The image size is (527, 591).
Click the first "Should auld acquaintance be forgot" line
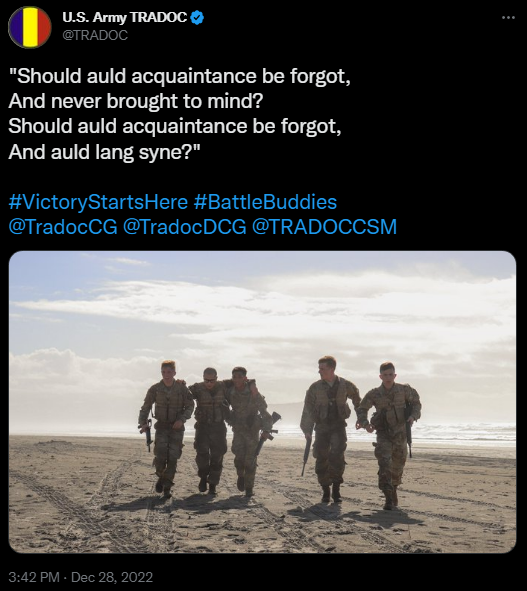(179, 76)
